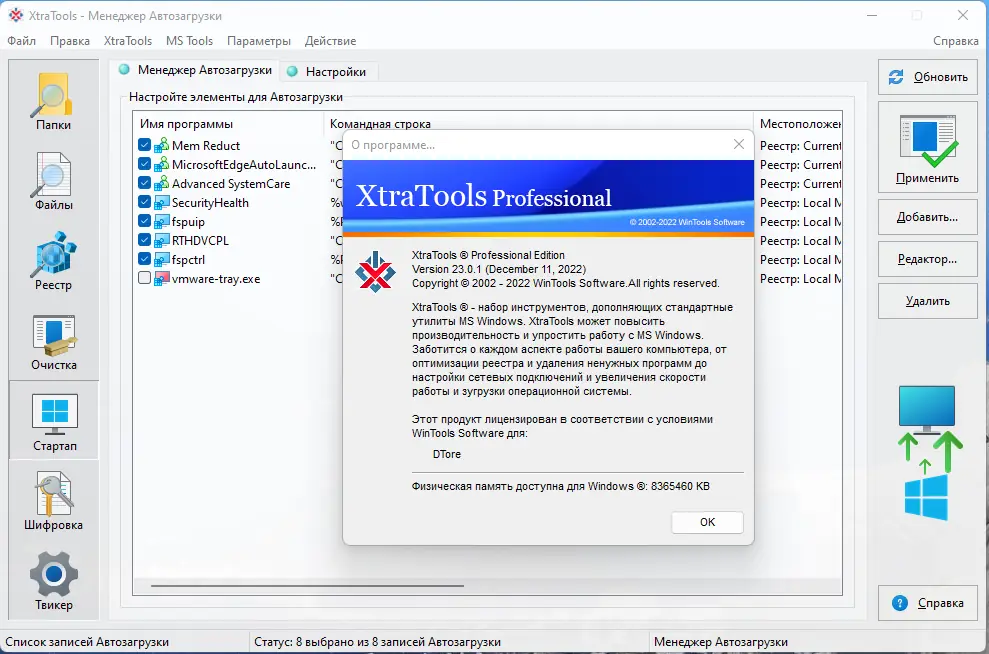Uncheck the Mem Reduct checkbox
989x654 pixels.
pyautogui.click(x=144, y=145)
